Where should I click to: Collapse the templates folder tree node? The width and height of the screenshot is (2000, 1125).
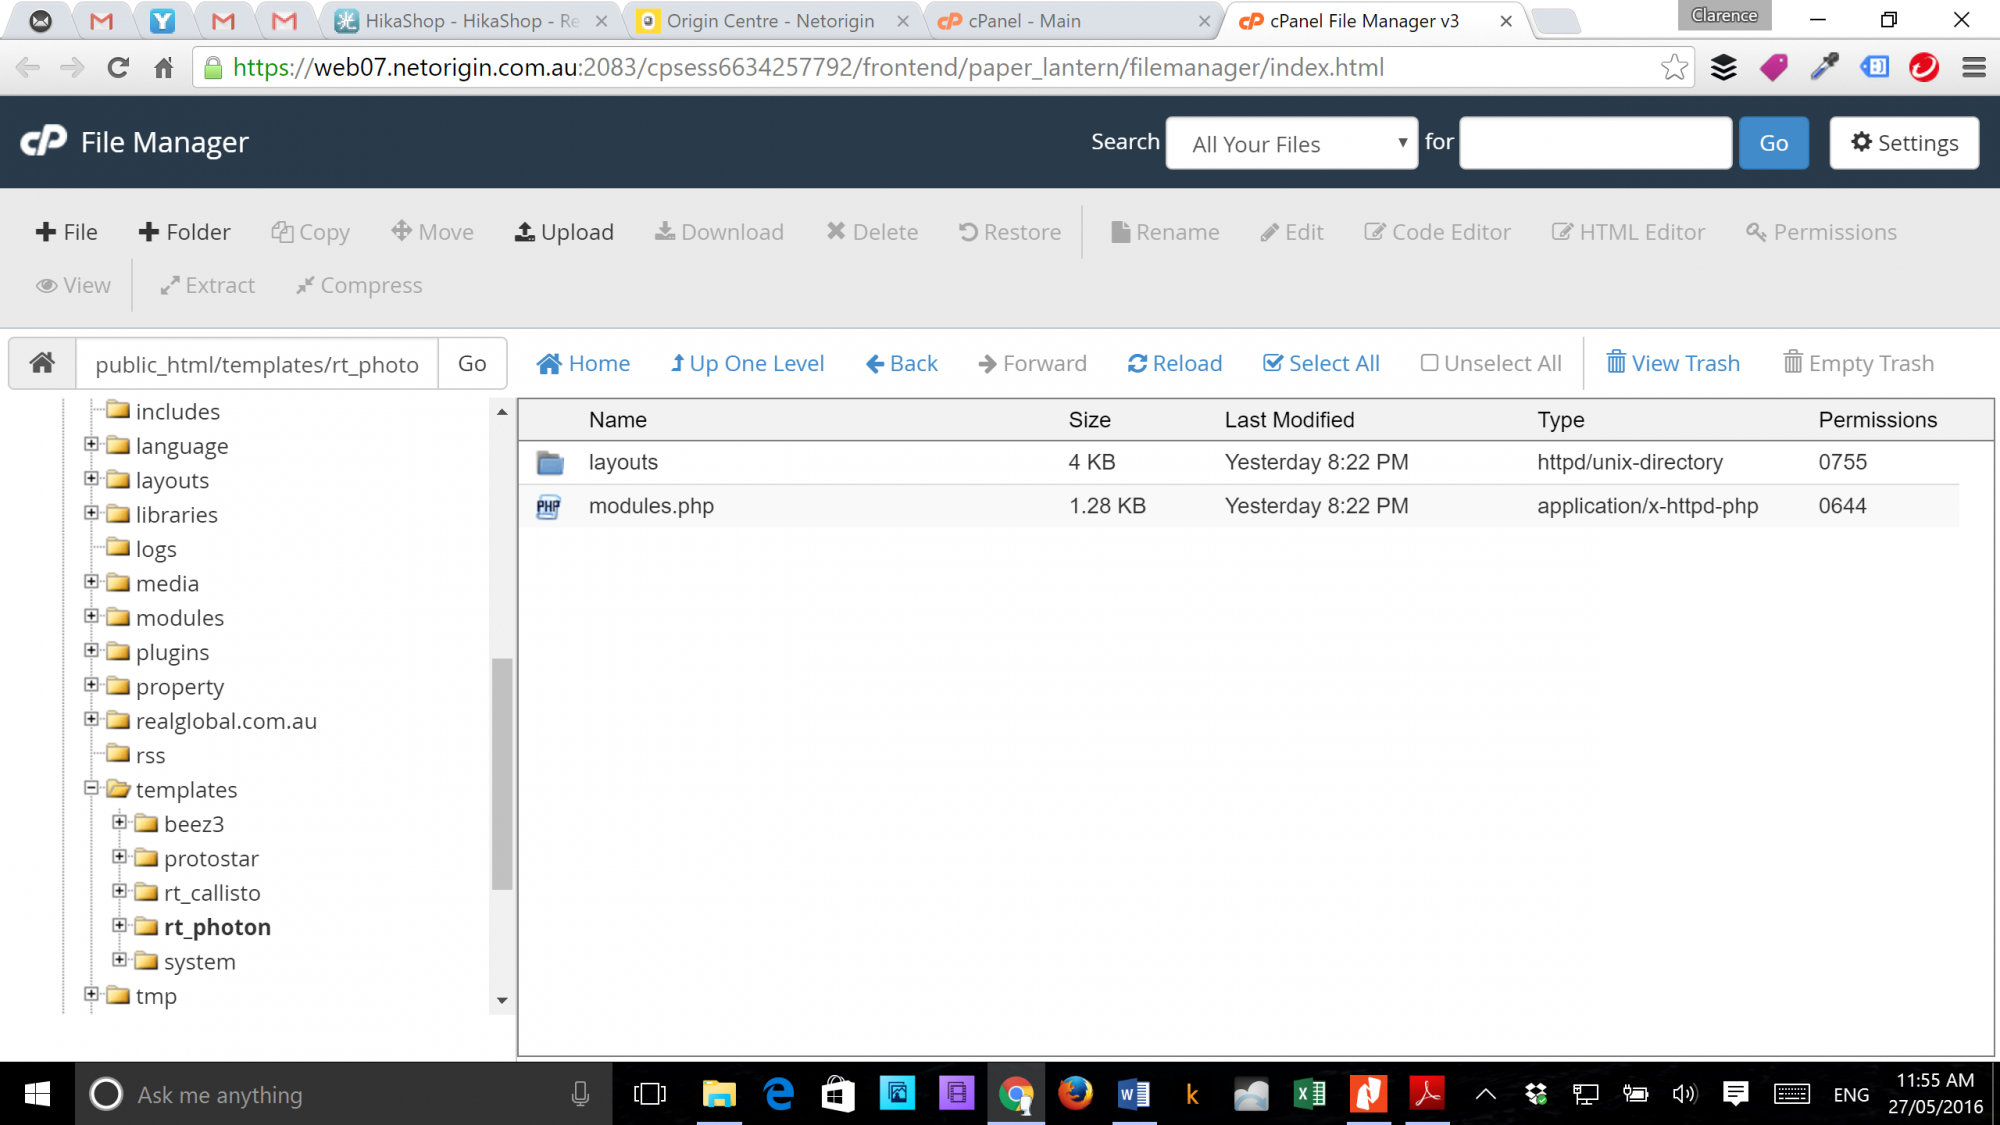coord(91,788)
